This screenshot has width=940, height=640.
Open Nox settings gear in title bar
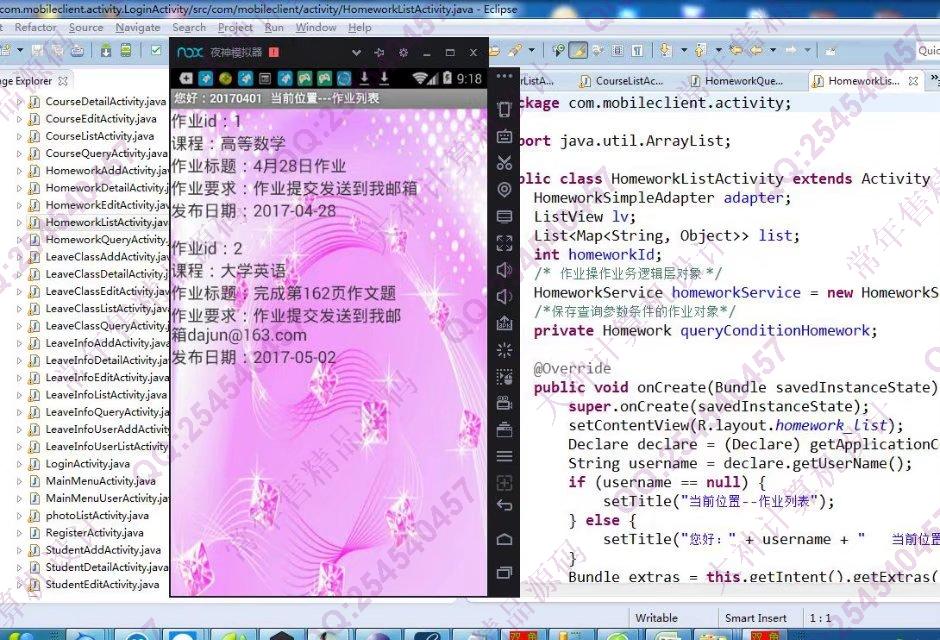(403, 53)
